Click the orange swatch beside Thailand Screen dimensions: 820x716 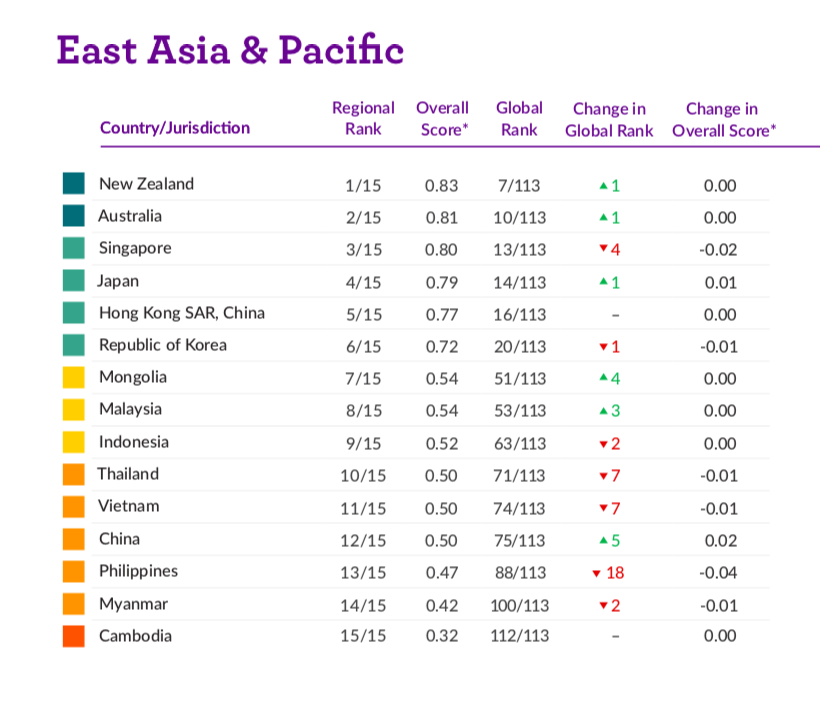pyautogui.click(x=74, y=475)
